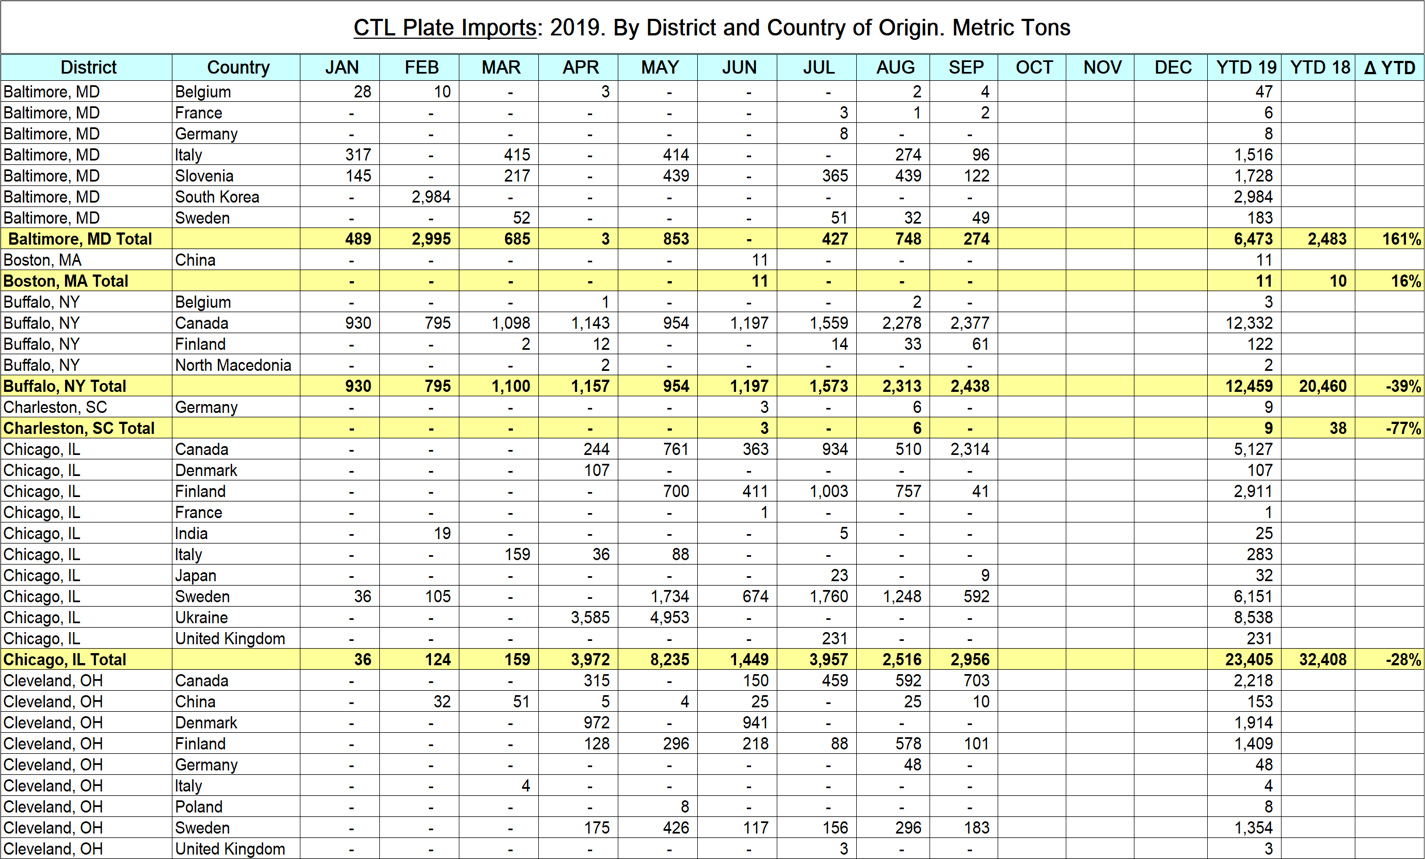Click the Δ YTD column header
The height and width of the screenshot is (859, 1425).
1390,68
